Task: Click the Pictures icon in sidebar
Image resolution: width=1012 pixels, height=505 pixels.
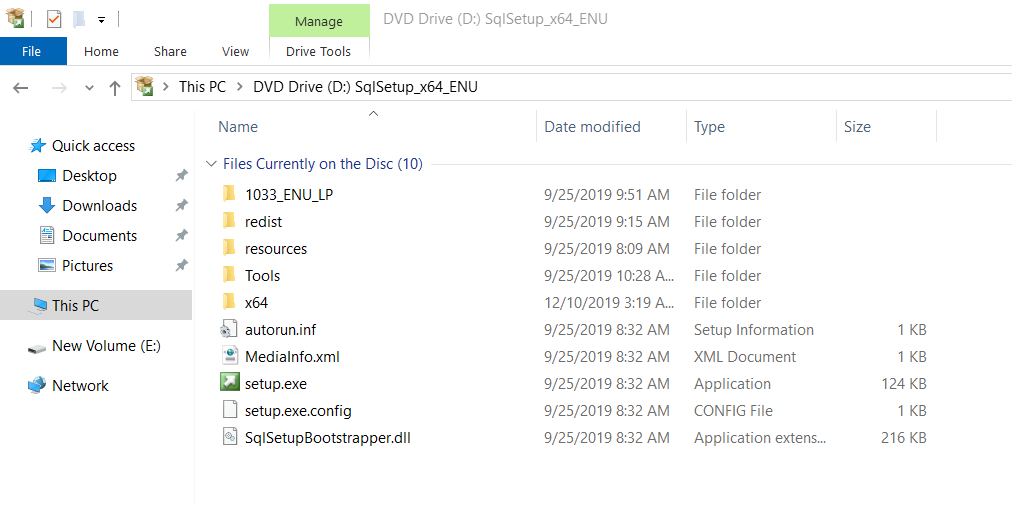Action: tap(47, 265)
